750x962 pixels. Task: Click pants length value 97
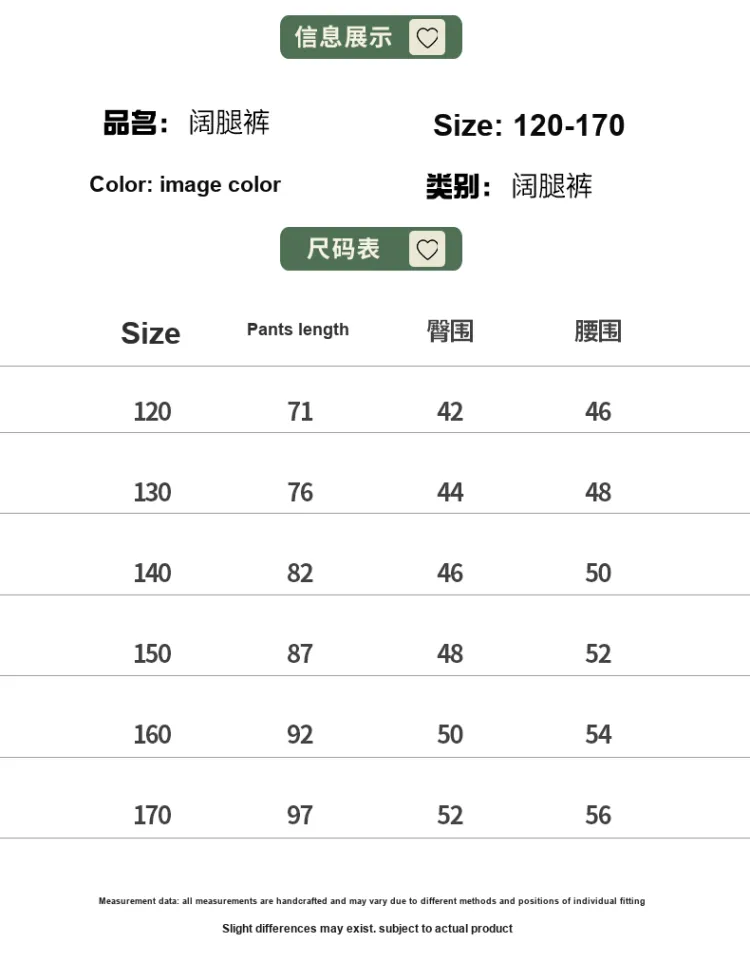coord(300,815)
